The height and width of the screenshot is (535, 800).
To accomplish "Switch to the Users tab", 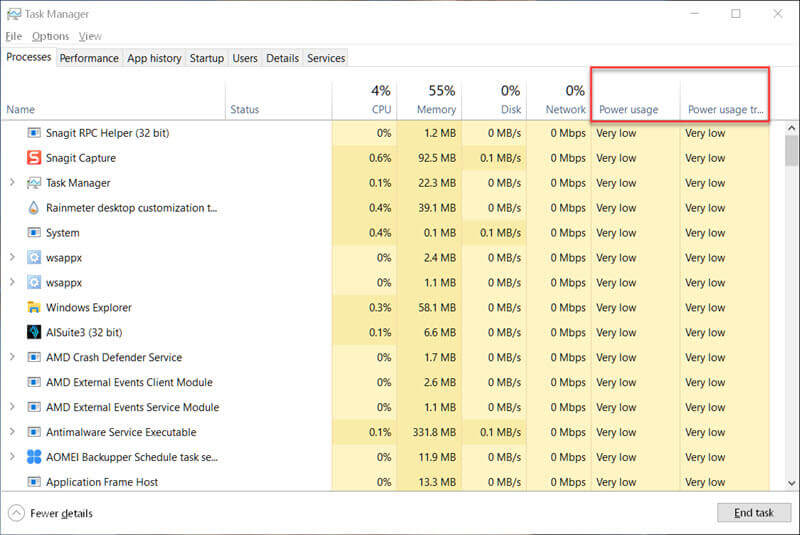I will [245, 58].
